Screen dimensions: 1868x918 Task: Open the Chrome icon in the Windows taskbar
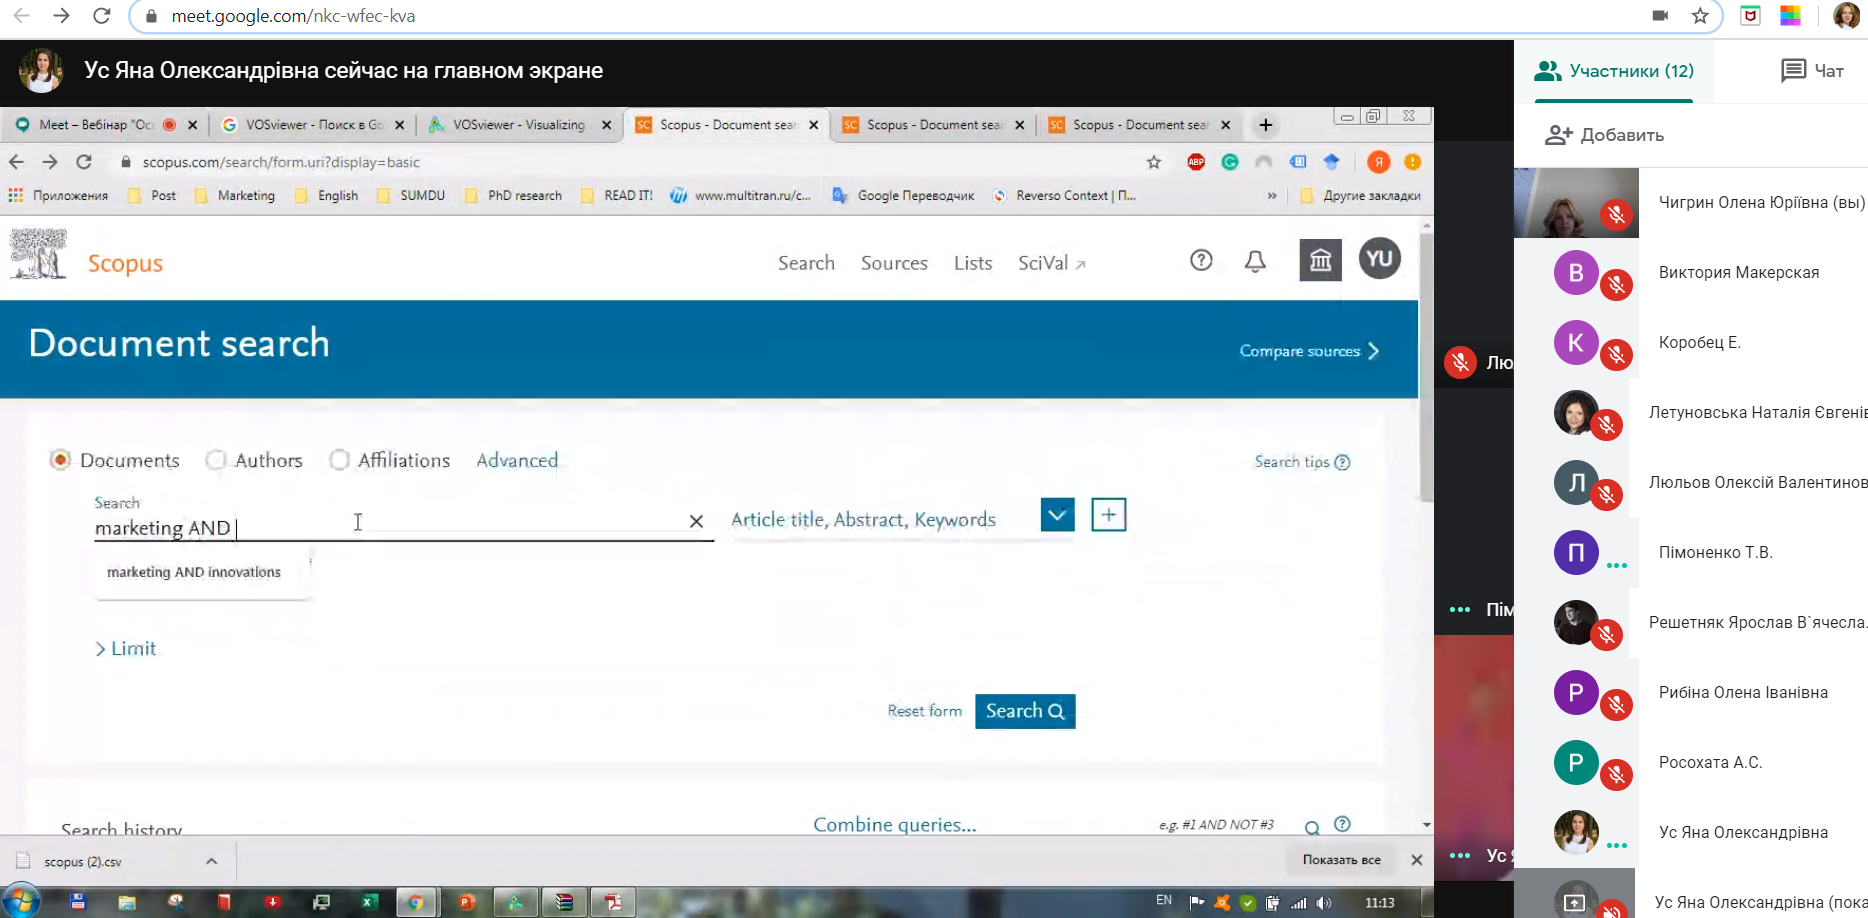415,902
